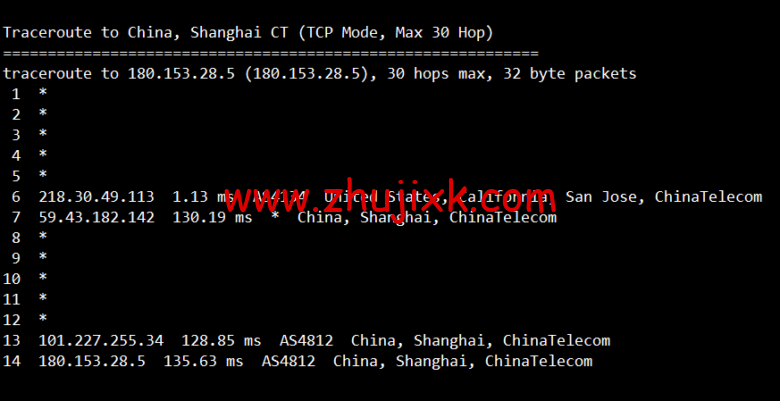The image size is (780, 401).
Task: Click hop 6 IP 218.30.49.113
Action: (97, 197)
